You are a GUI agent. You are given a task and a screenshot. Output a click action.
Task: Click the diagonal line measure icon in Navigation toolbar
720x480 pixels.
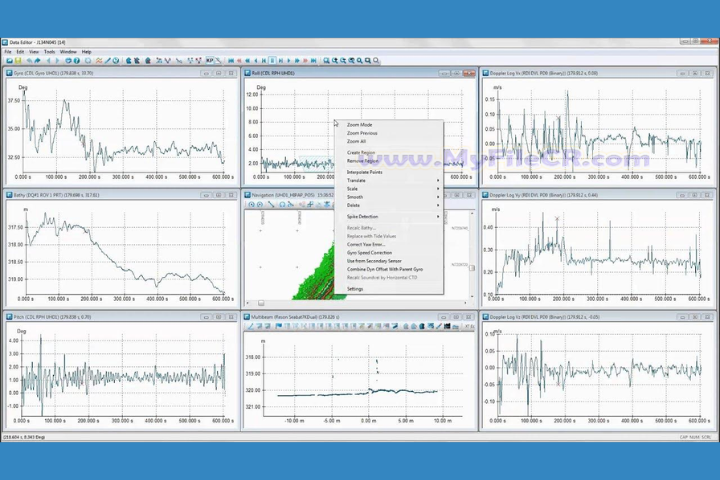tap(271, 204)
